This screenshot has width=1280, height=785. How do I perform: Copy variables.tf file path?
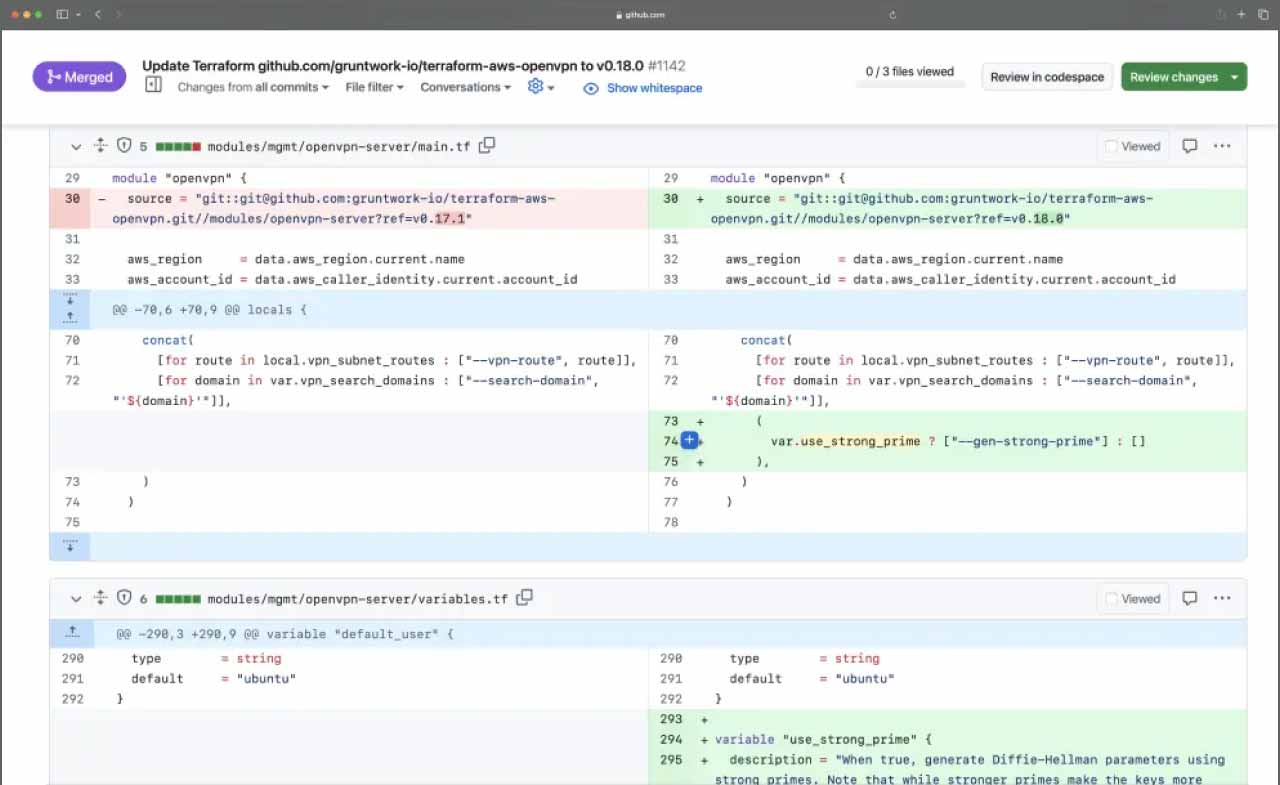coord(525,598)
